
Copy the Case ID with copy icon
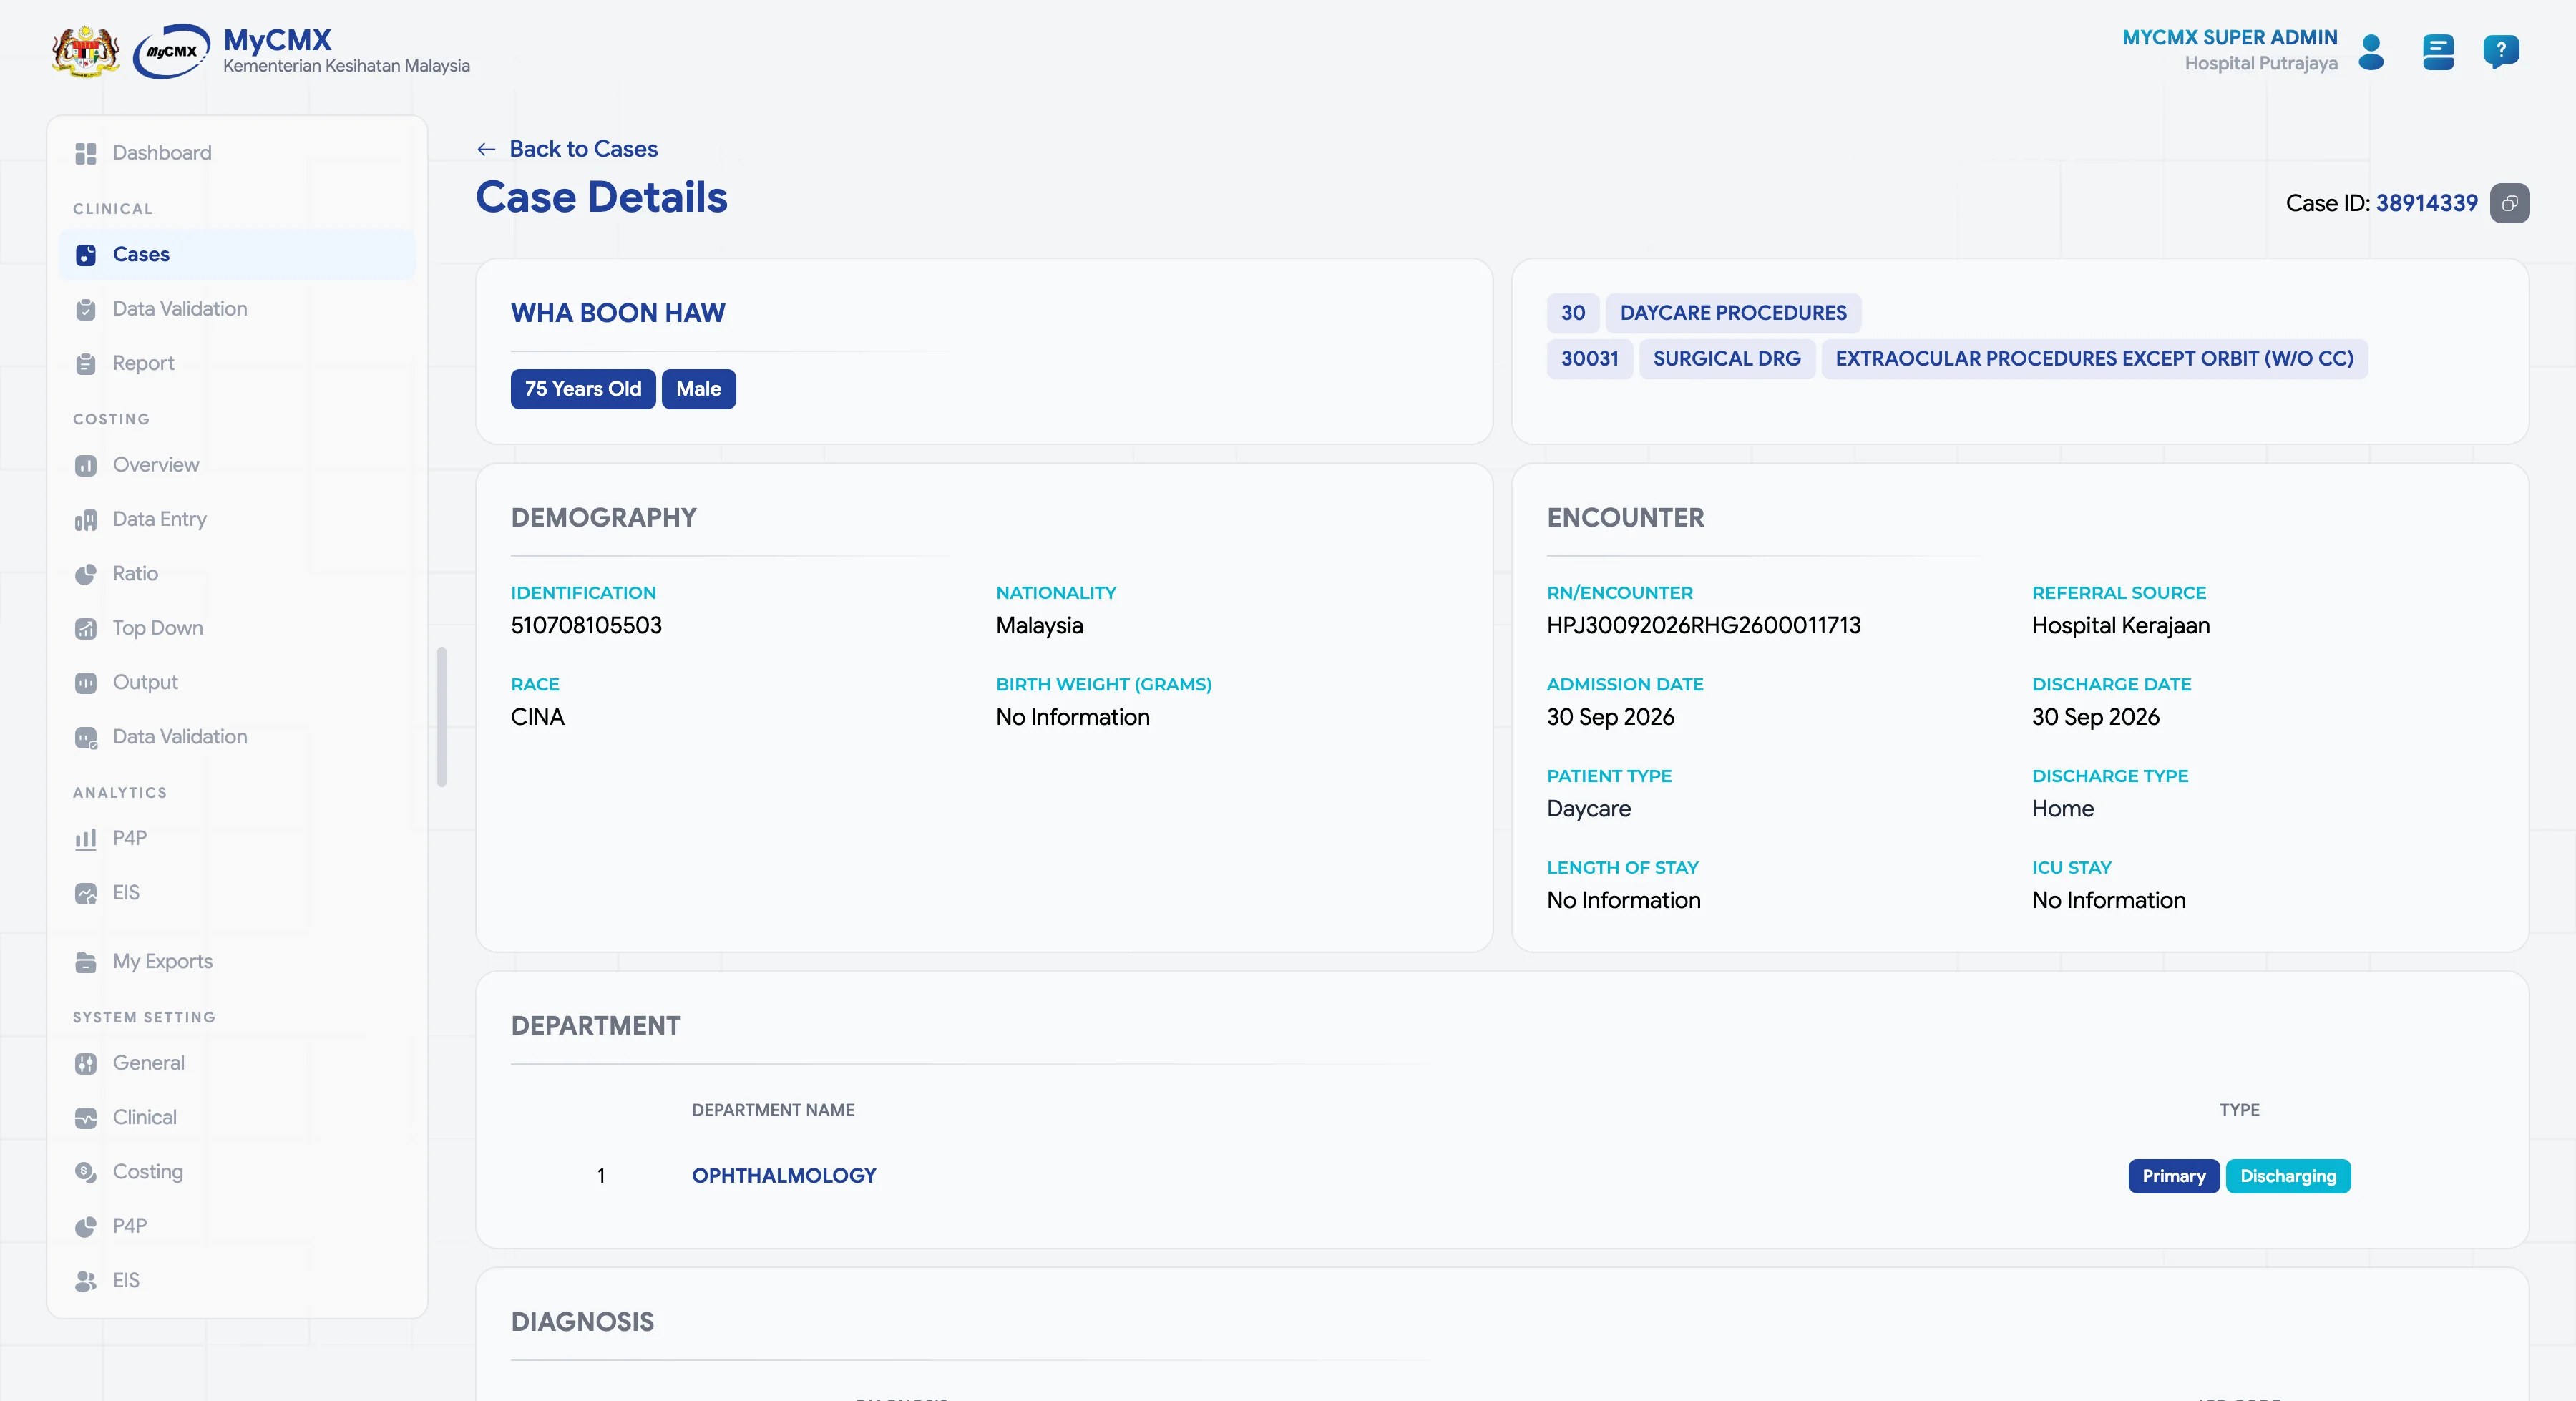(x=2509, y=203)
